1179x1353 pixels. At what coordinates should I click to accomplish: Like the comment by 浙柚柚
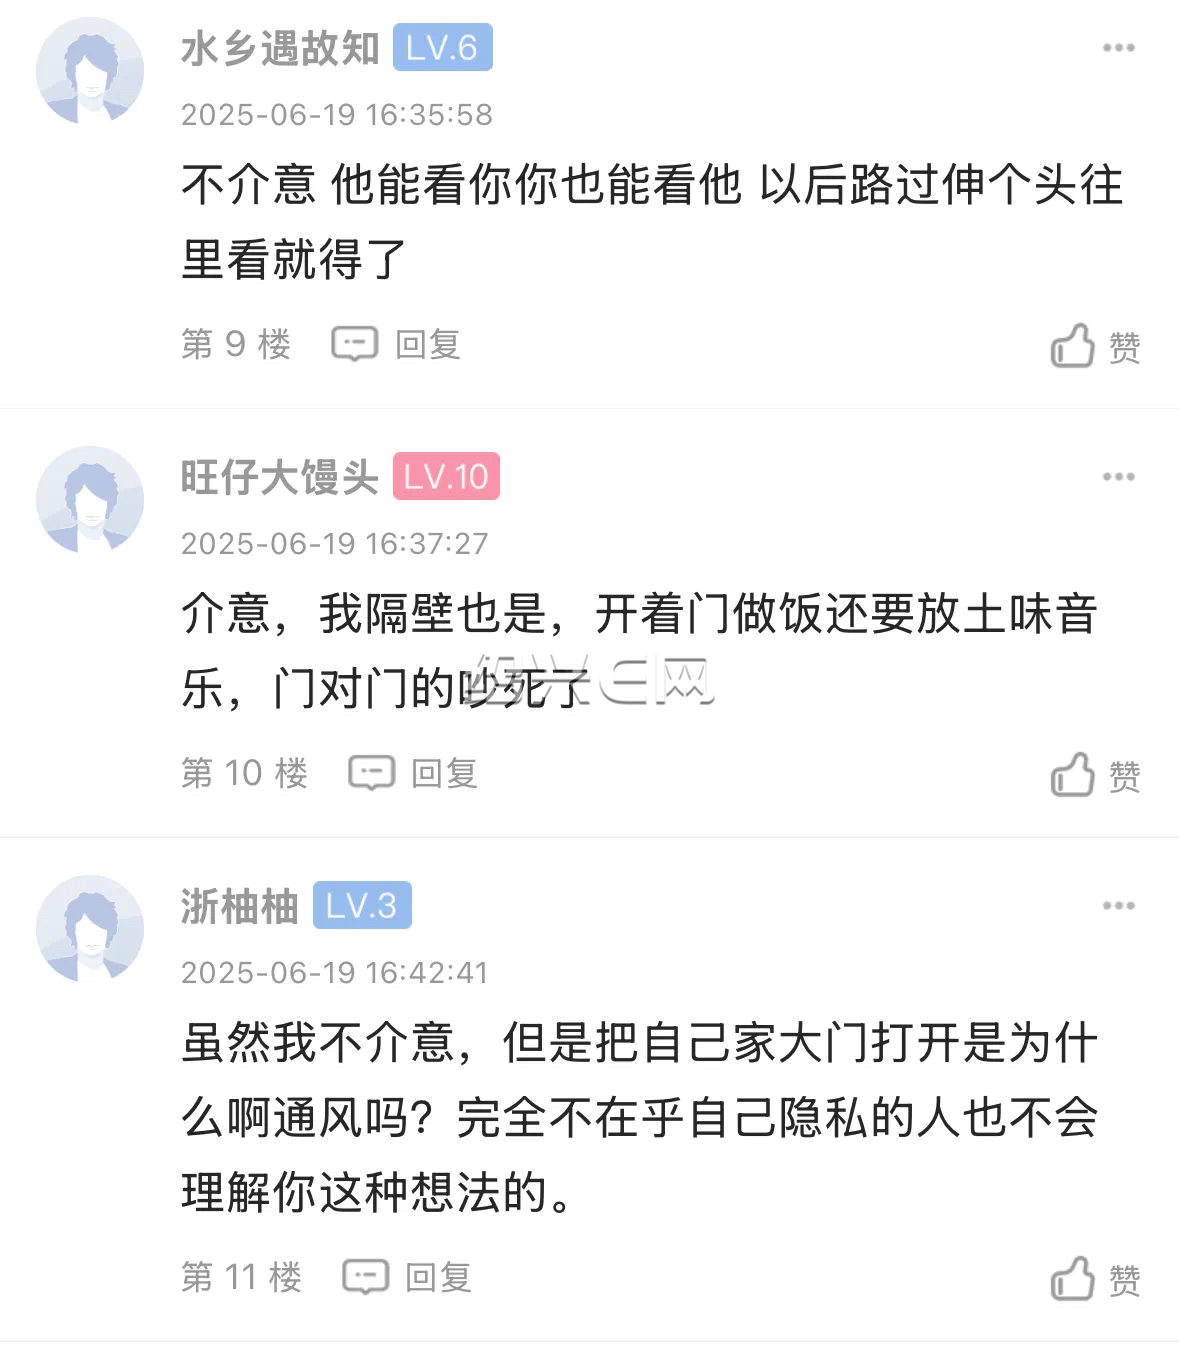coord(1094,1279)
